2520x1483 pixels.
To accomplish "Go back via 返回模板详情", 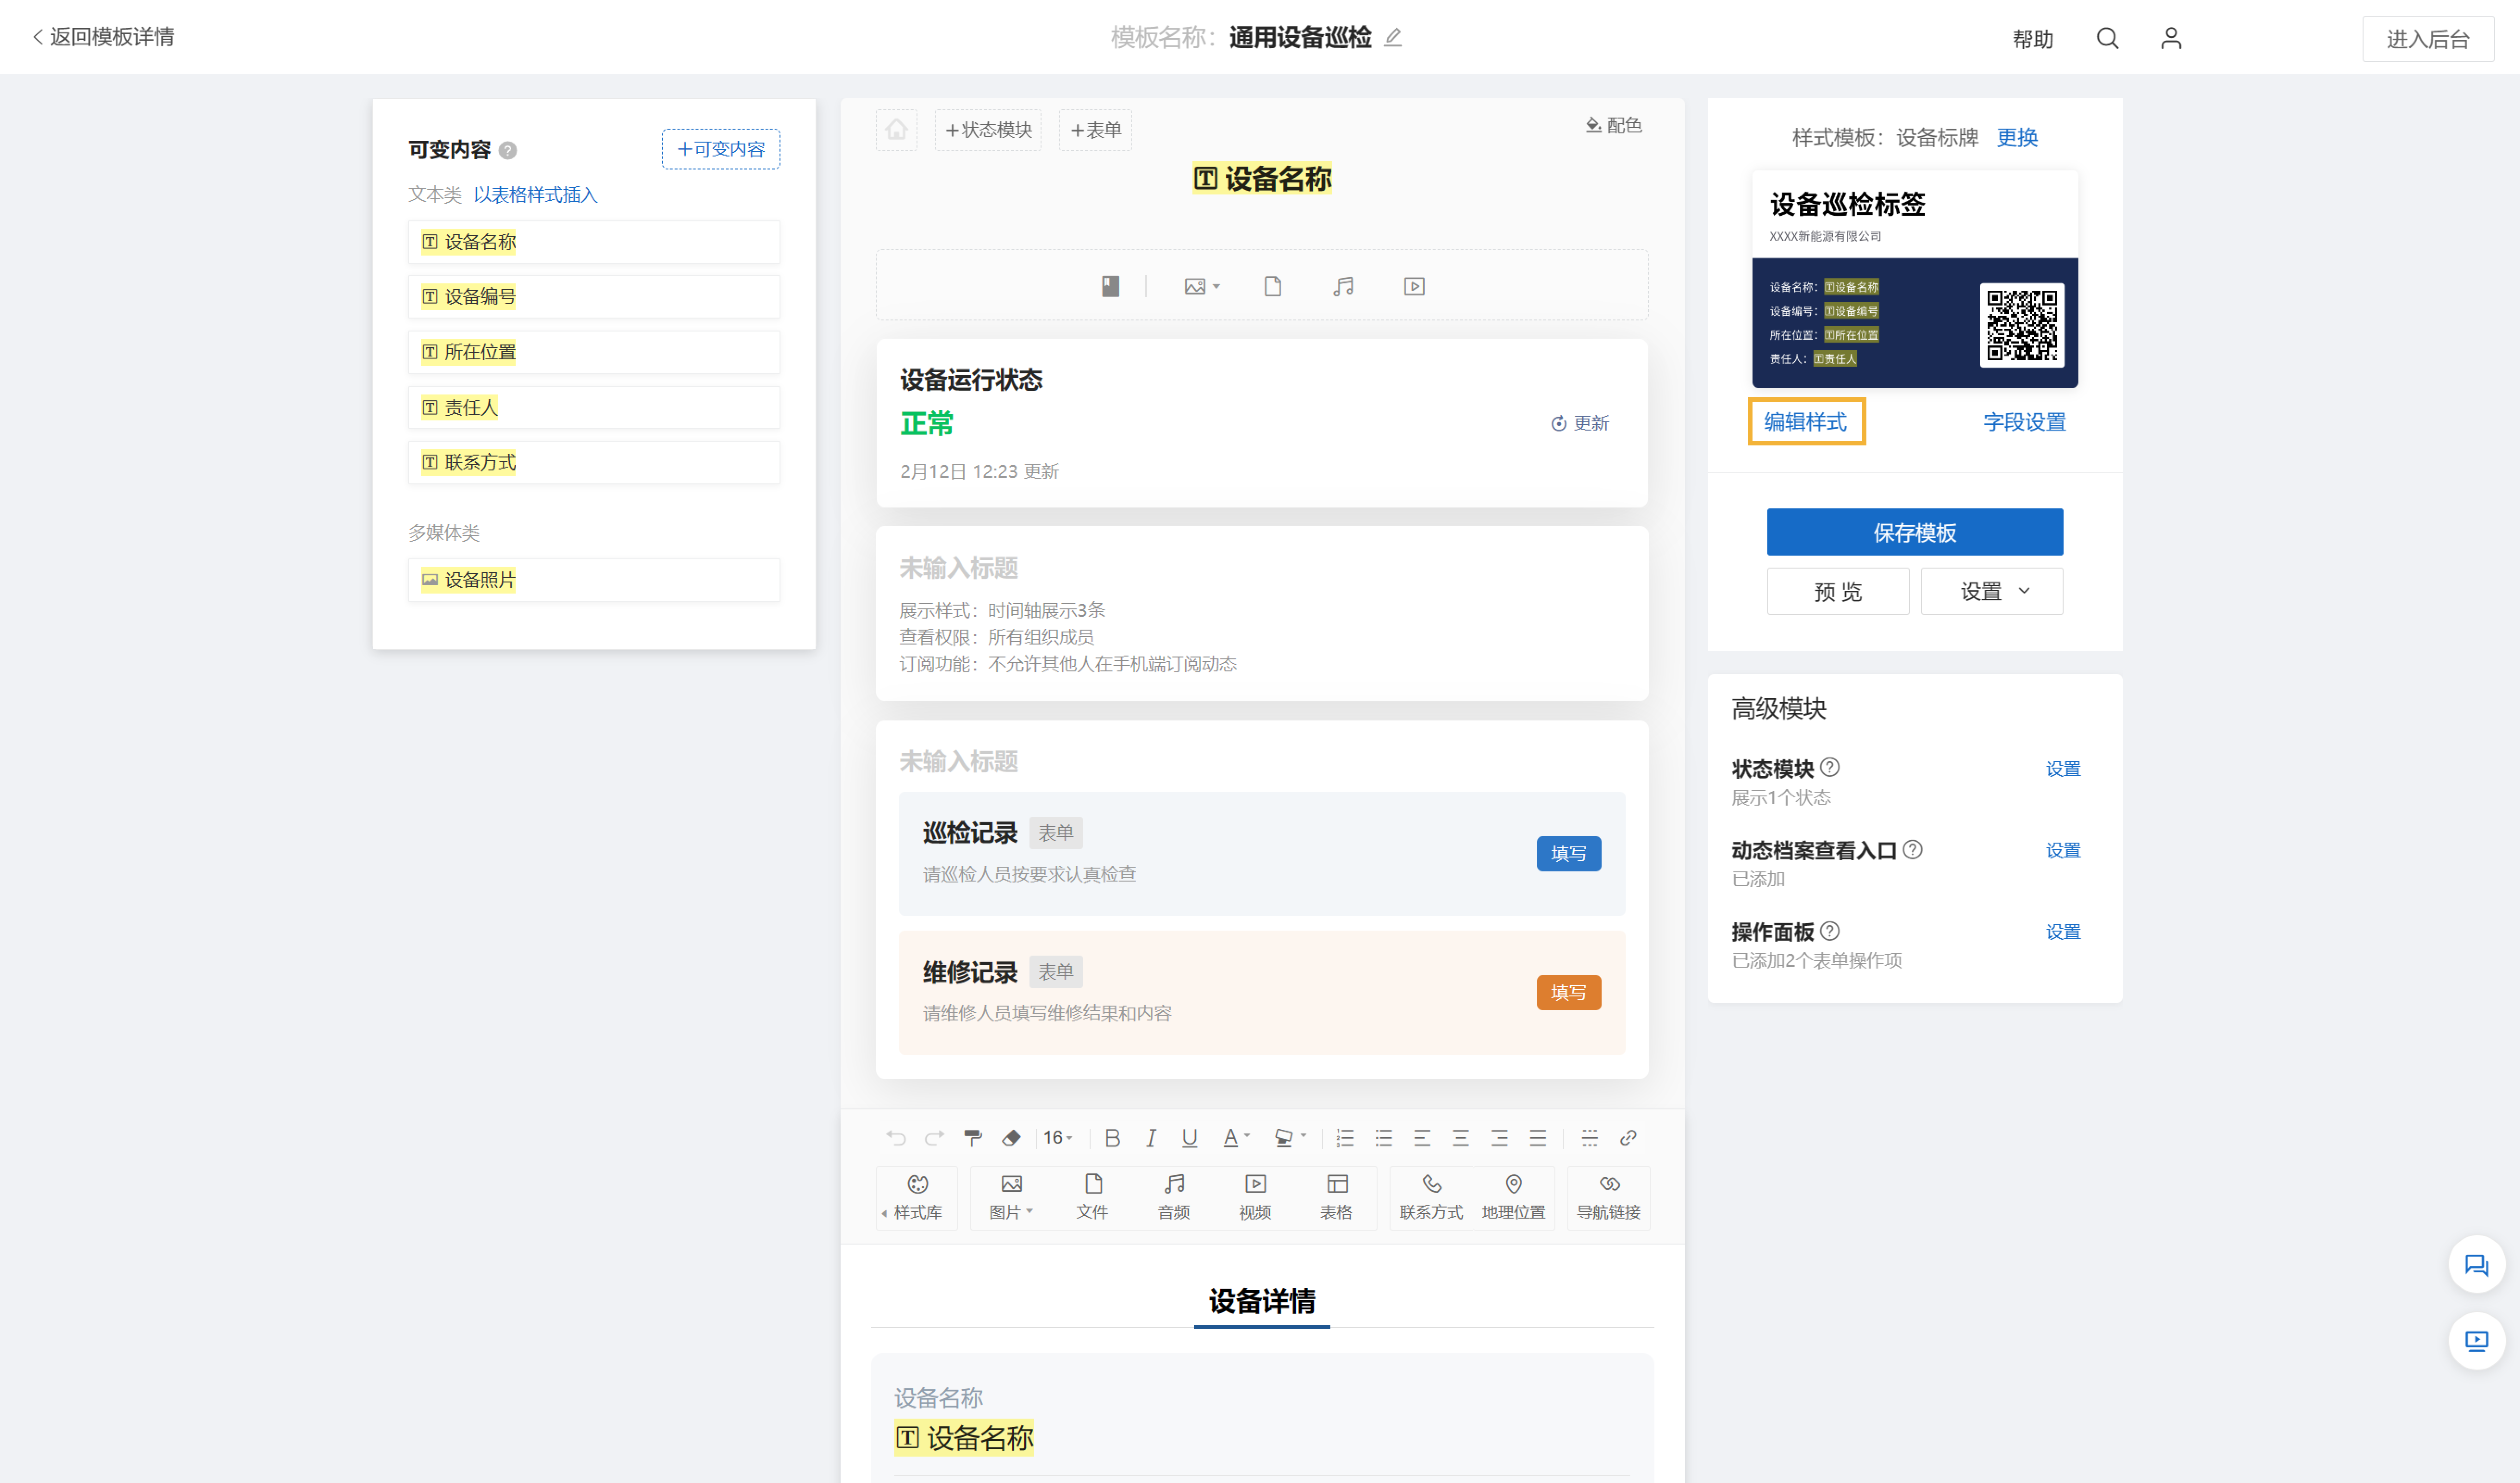I will pyautogui.click(x=104, y=37).
